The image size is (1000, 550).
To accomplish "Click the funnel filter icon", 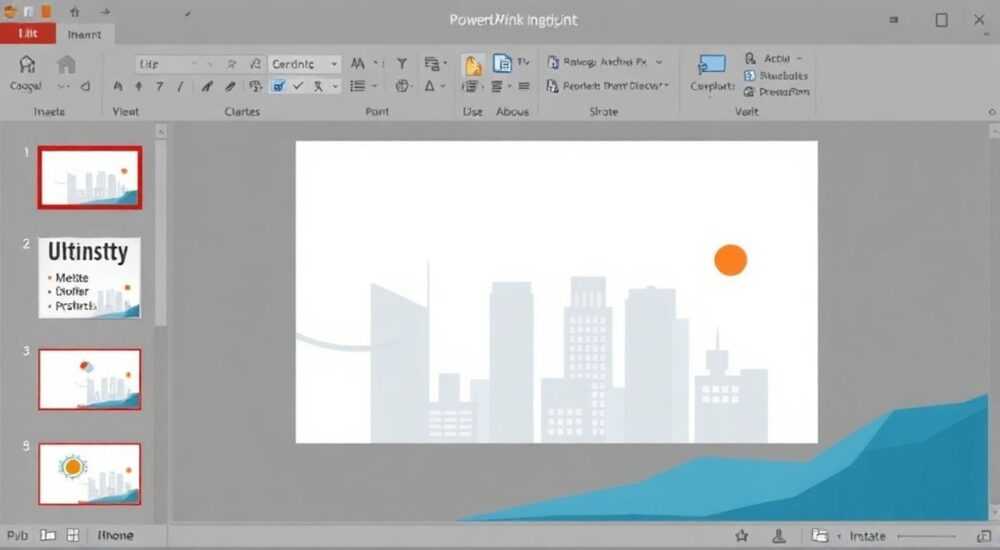I will [x=402, y=64].
